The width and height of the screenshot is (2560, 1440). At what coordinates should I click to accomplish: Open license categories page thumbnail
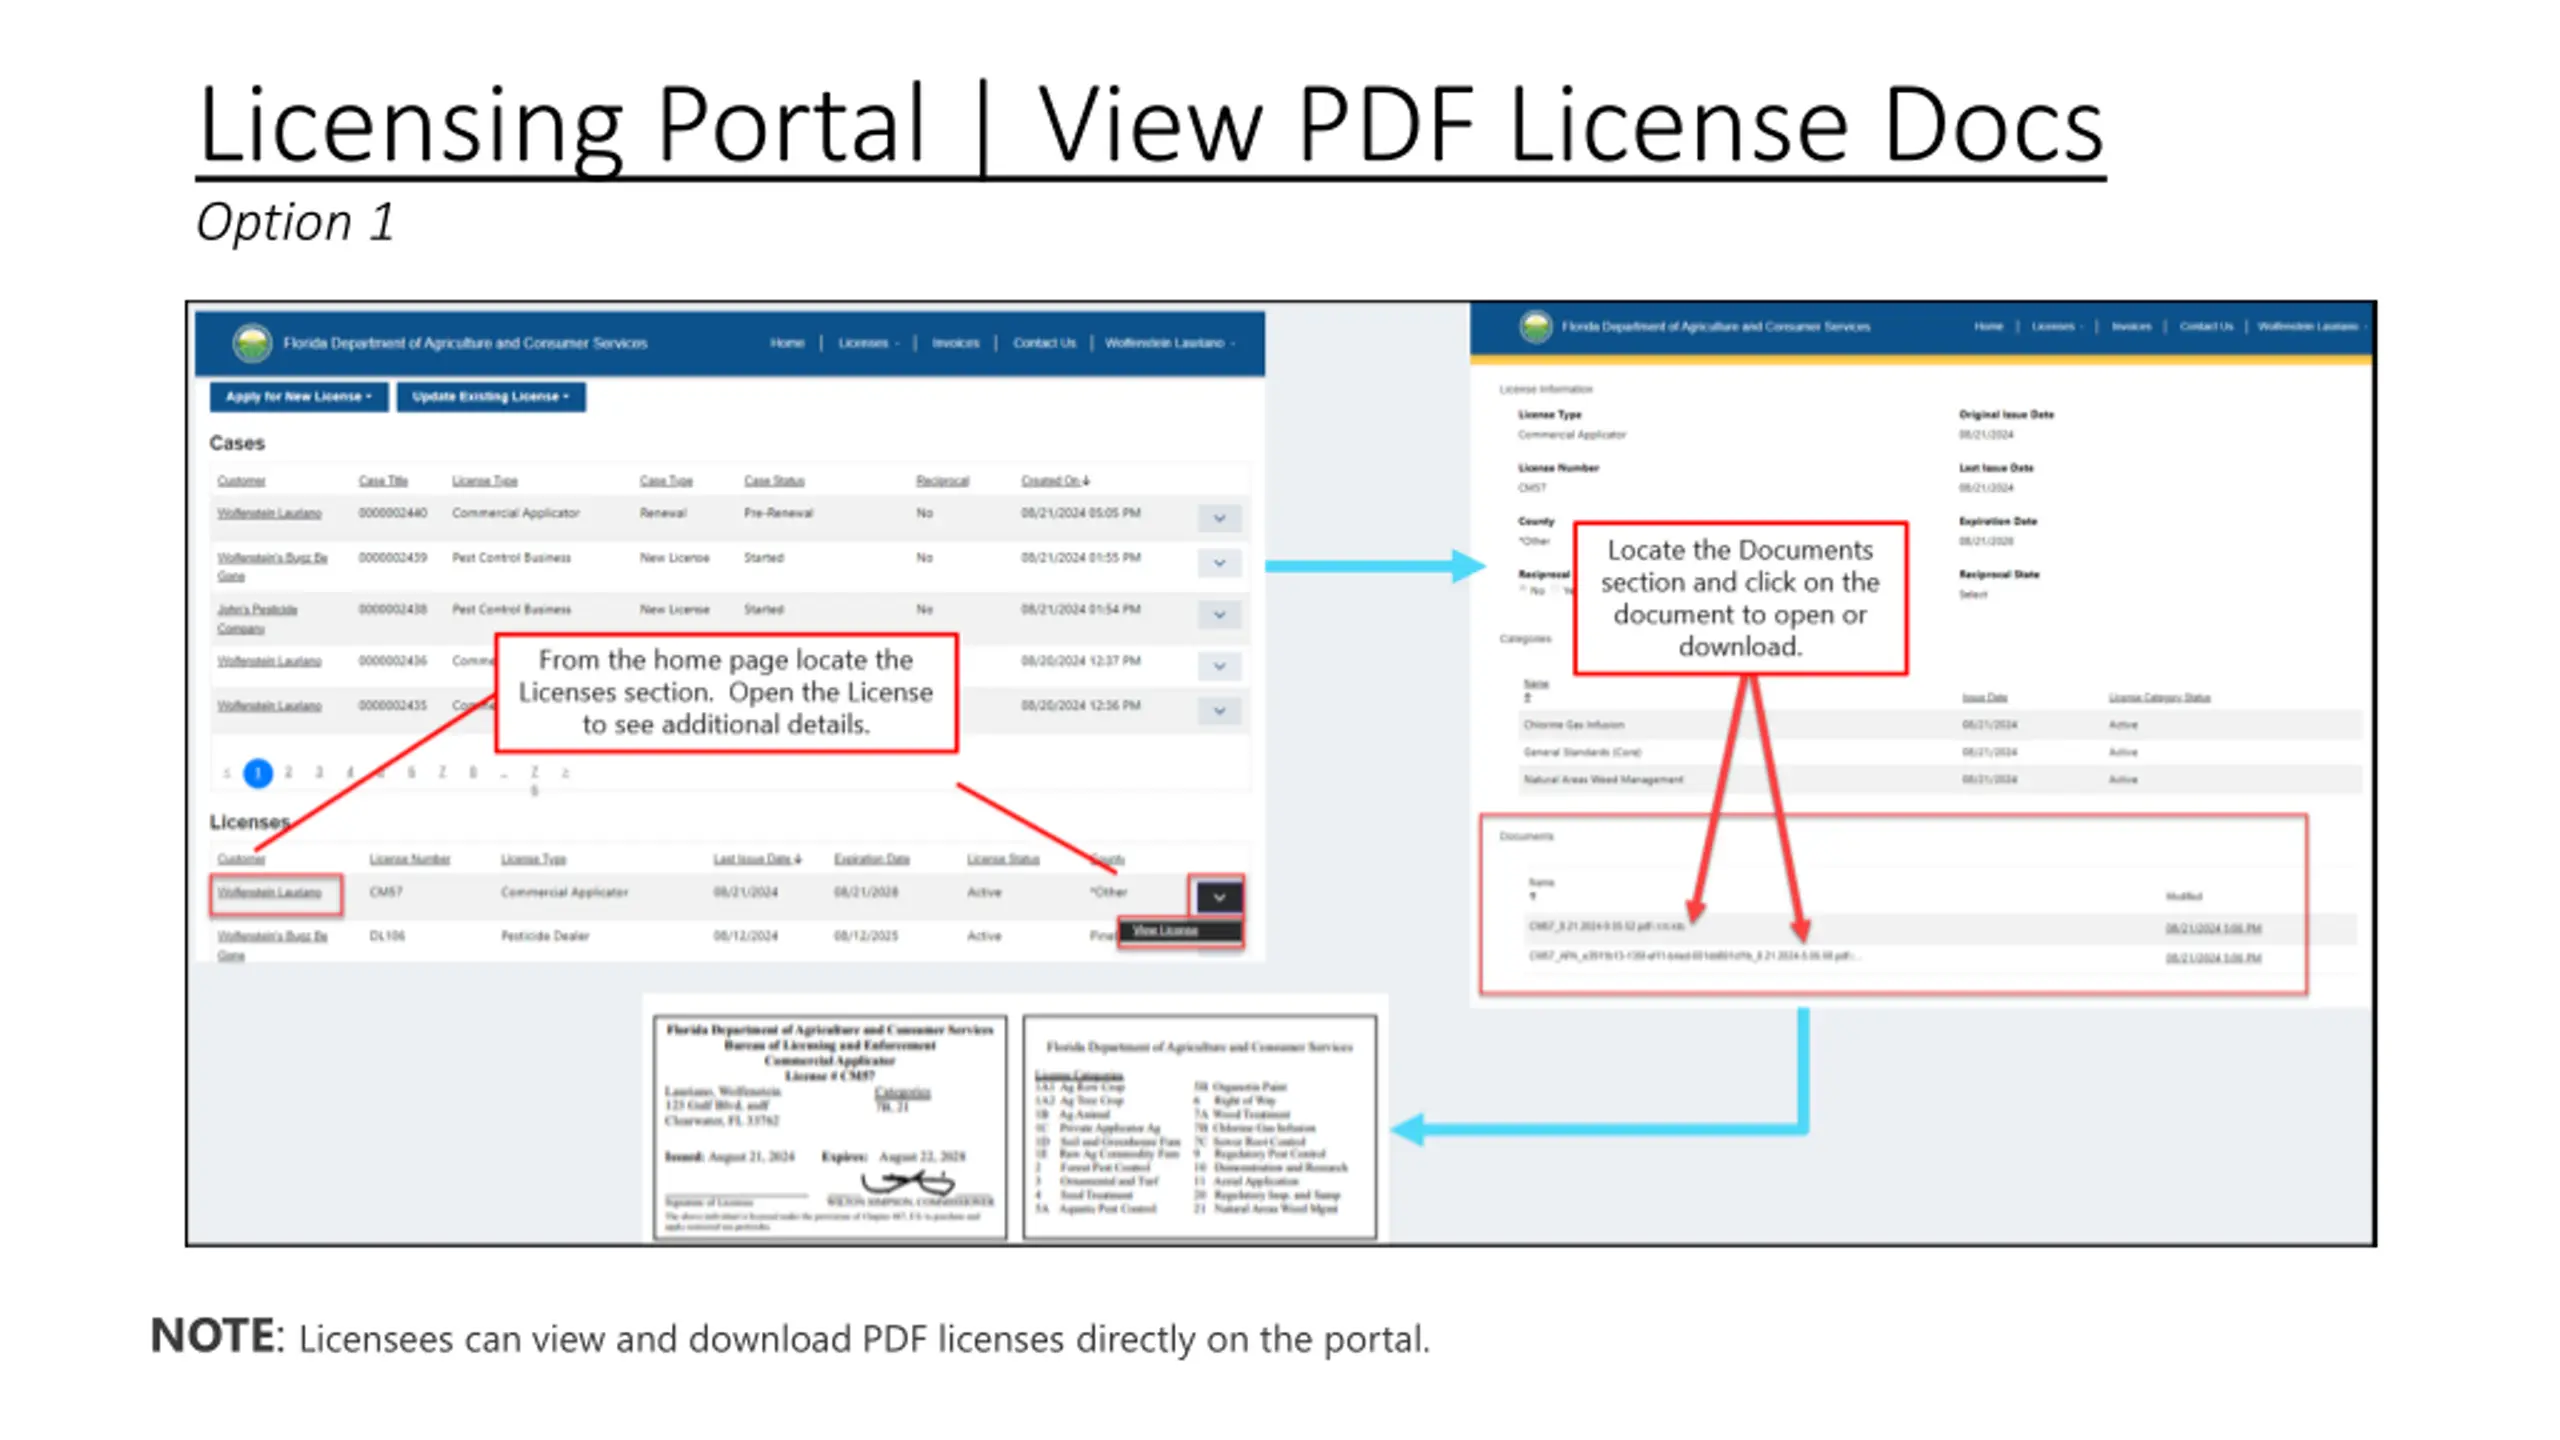[1199, 1127]
